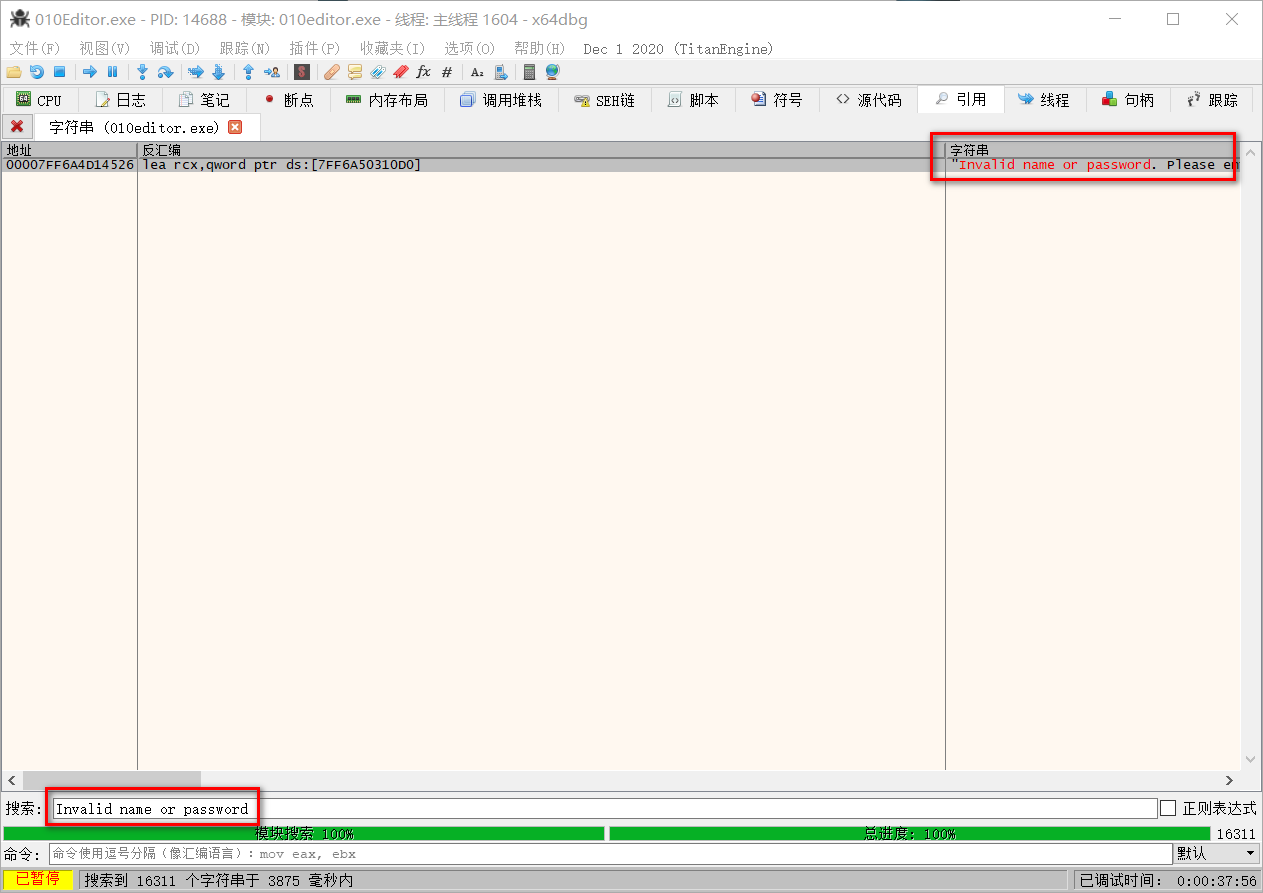Viewport: 1263px width, 893px height.
Task: Click the Open file toolbar icon
Action: click(x=14, y=72)
